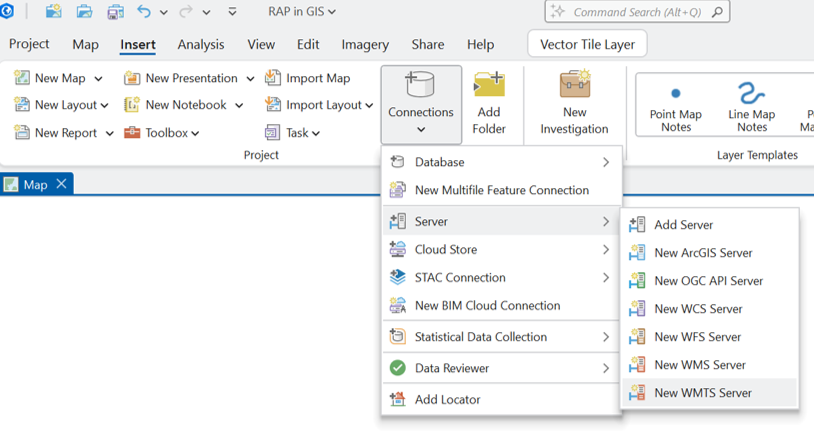Click the undo arrow icon
814x439 pixels.
coord(144,12)
